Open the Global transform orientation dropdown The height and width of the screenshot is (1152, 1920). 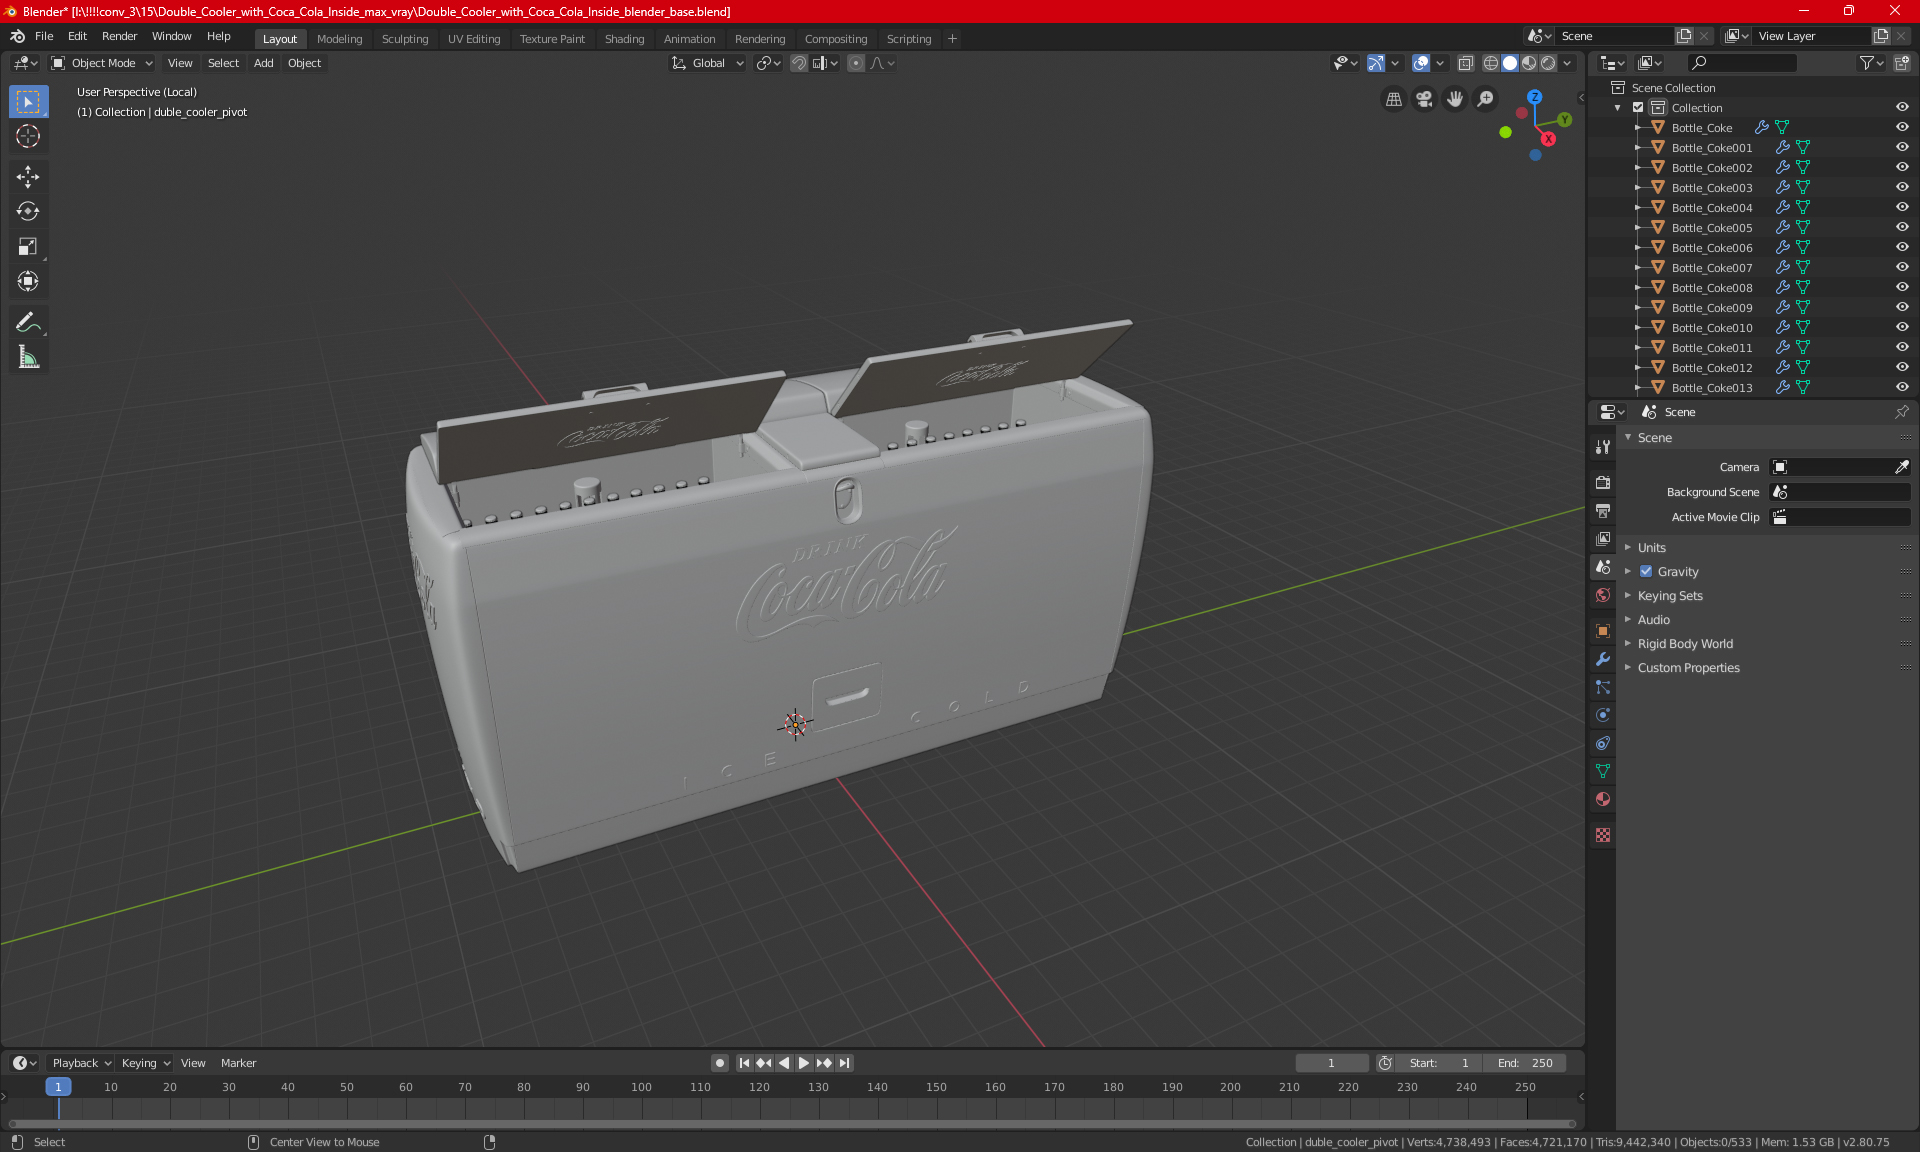[x=708, y=63]
